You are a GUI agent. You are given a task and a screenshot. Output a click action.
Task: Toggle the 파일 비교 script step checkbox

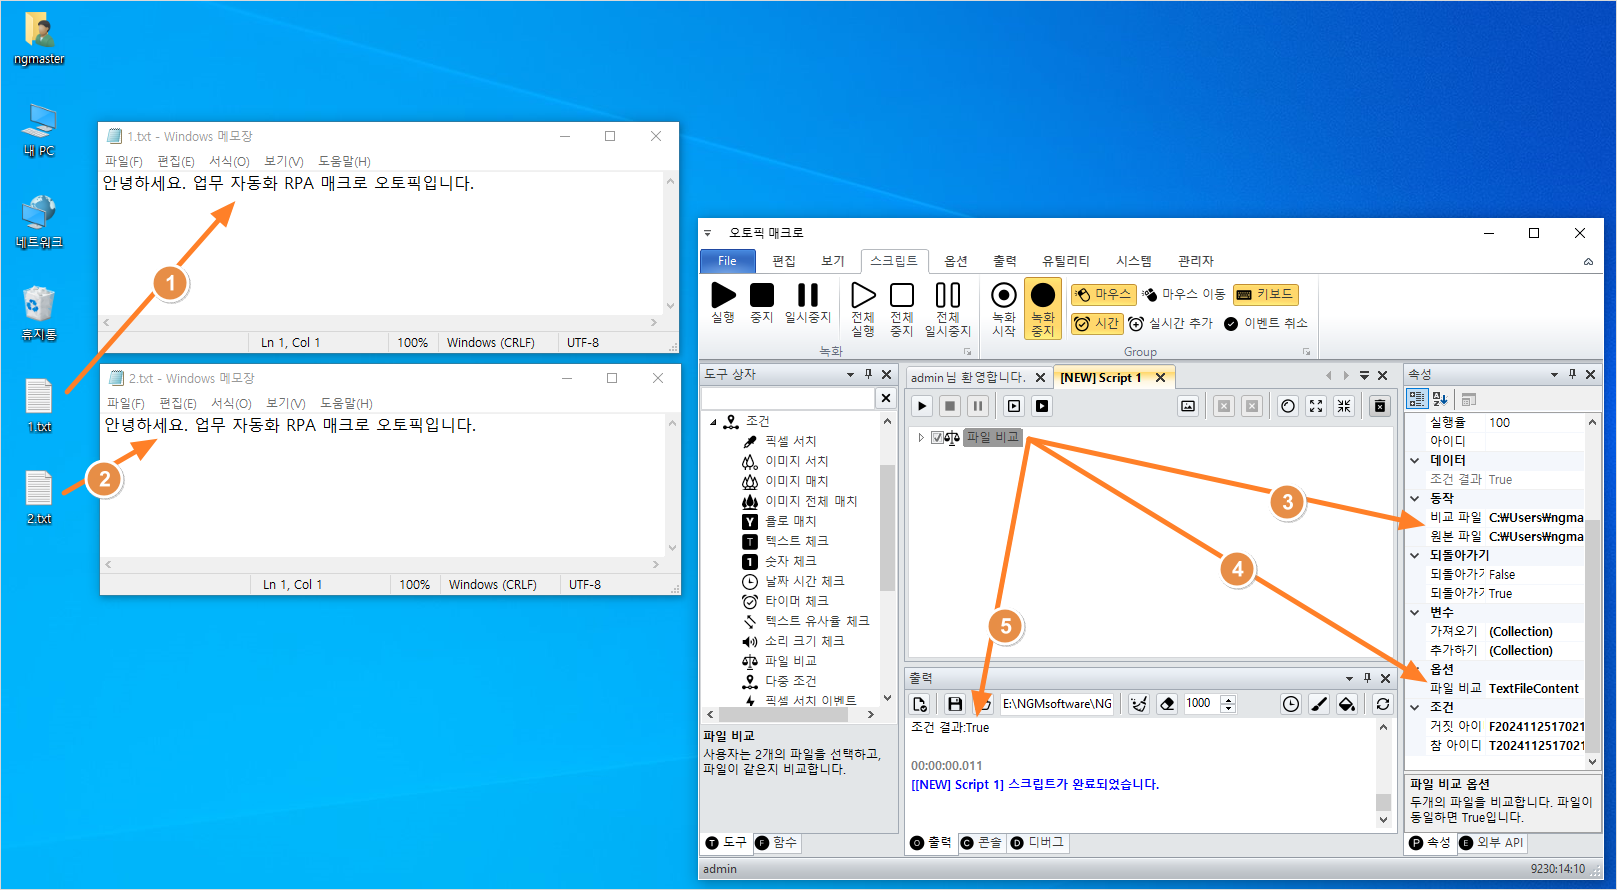click(937, 437)
